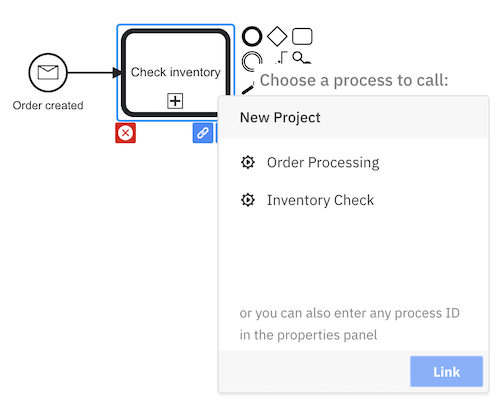Click the Order created label

pos(48,105)
